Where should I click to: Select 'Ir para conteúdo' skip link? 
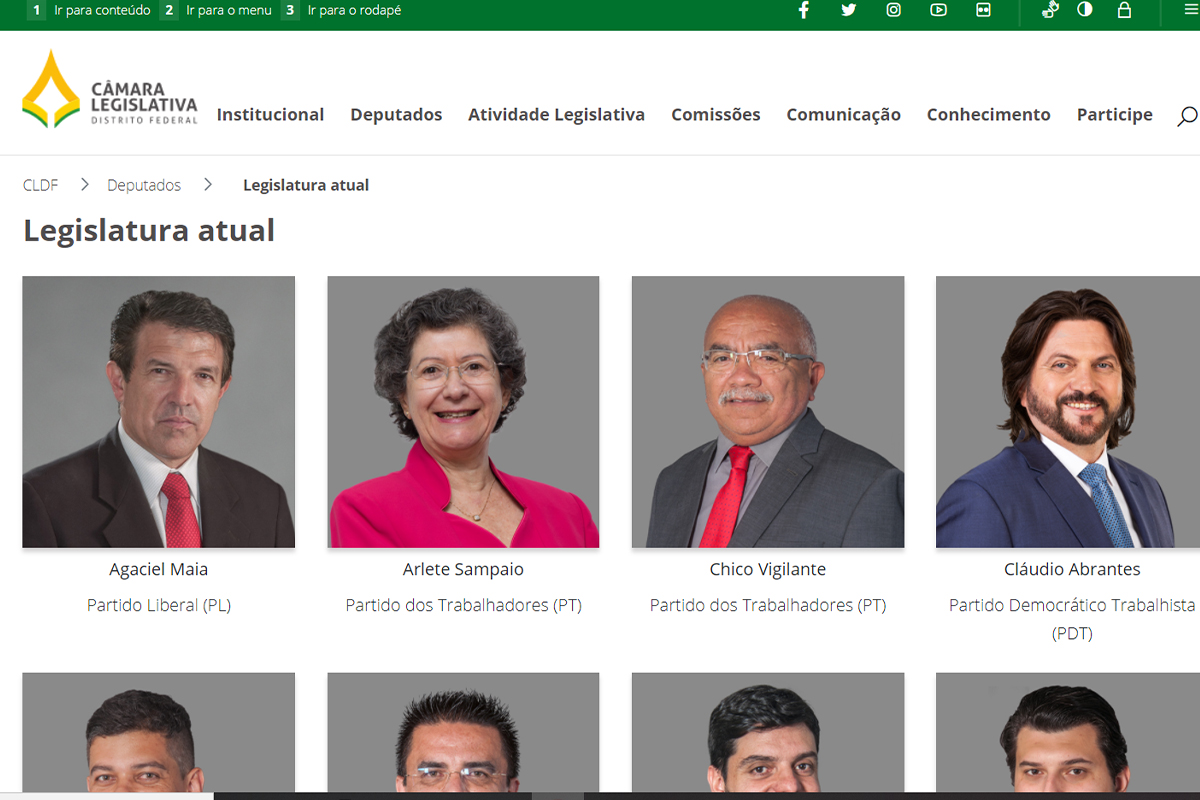point(102,10)
